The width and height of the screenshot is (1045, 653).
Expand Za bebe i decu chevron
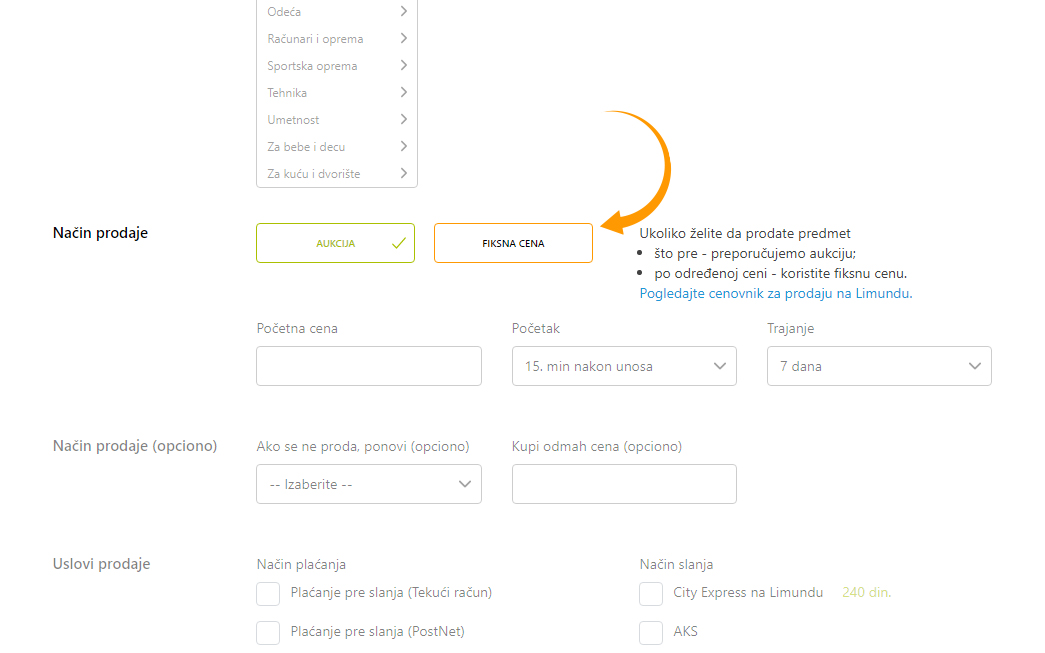click(403, 147)
